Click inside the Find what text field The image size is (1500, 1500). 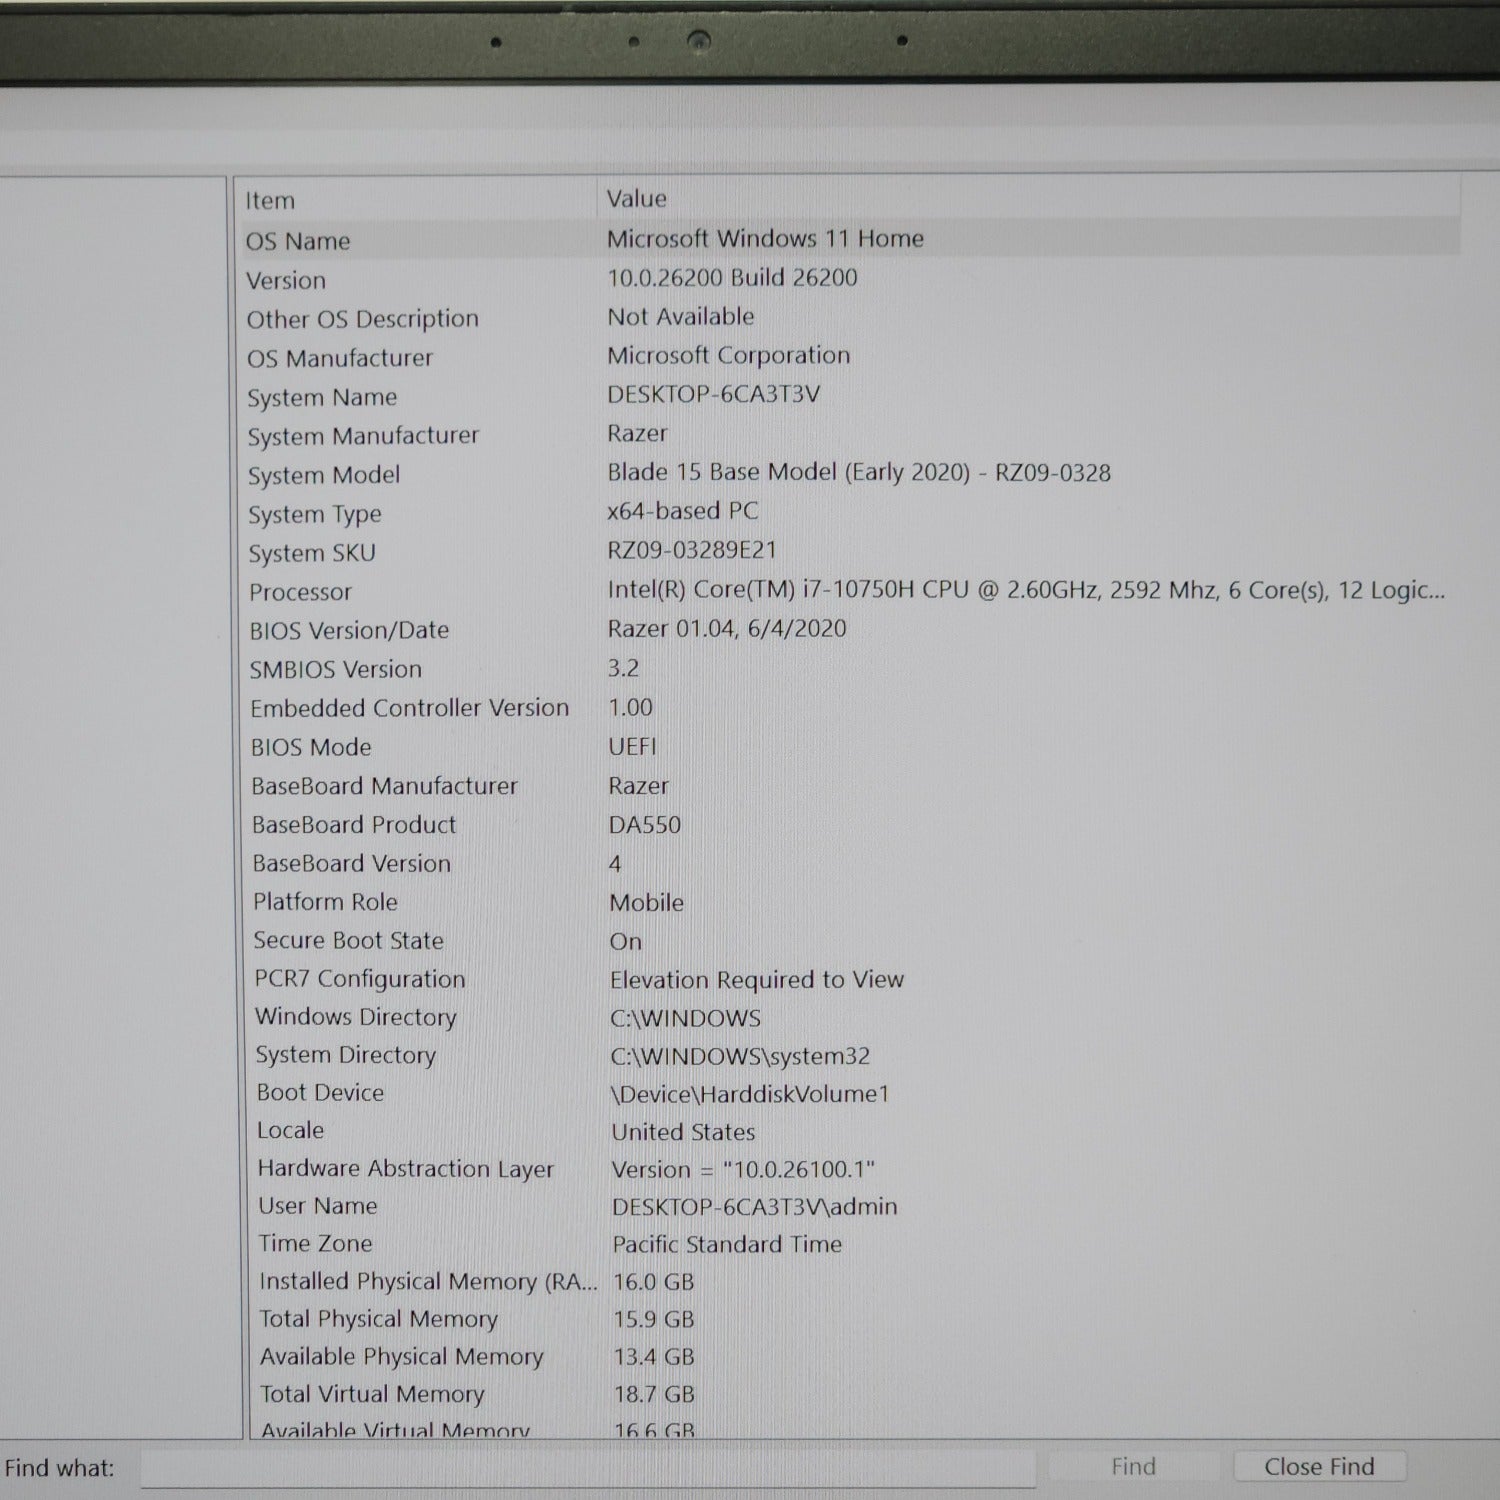(588, 1468)
